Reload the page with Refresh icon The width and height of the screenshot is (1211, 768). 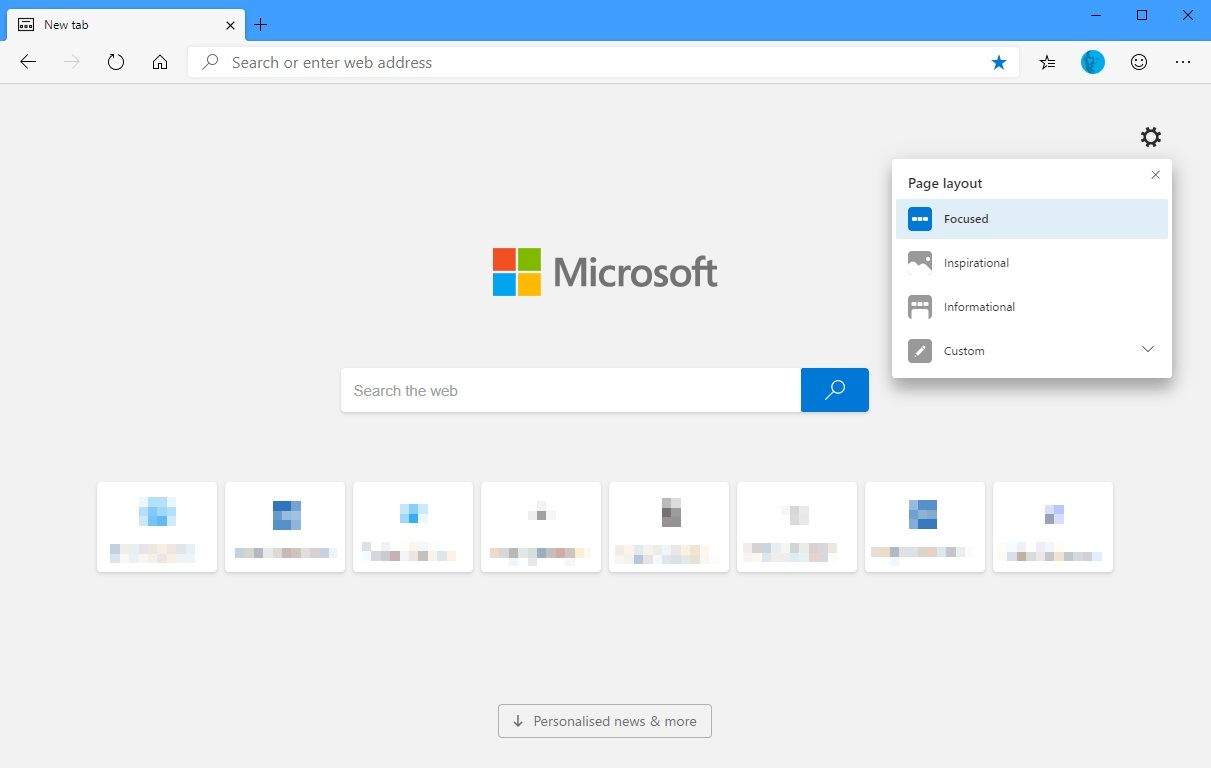click(116, 62)
